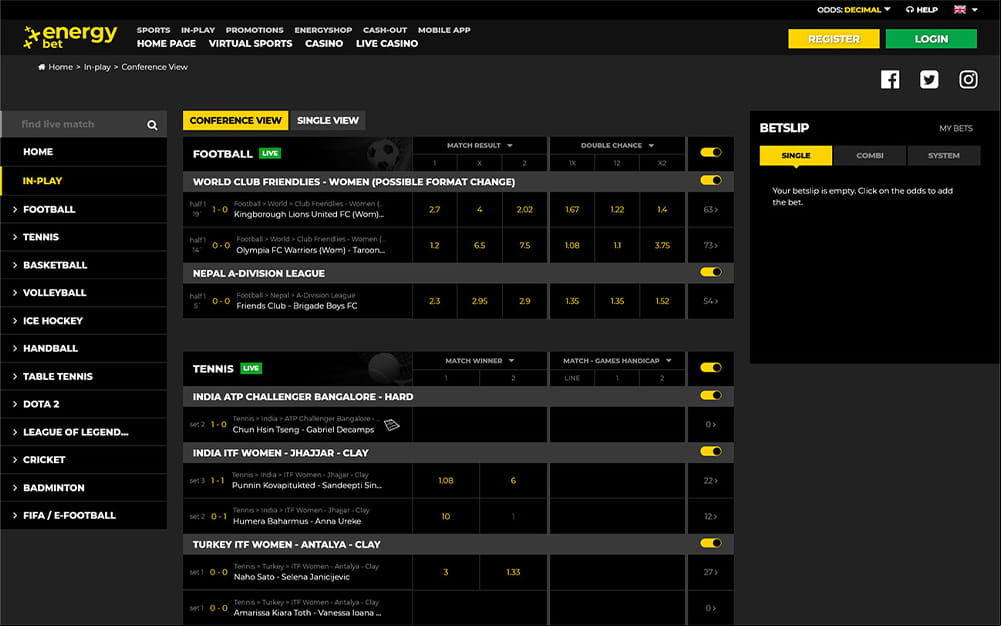1001x626 pixels.
Task: Expand Football in the sidebar
Action: click(x=84, y=209)
